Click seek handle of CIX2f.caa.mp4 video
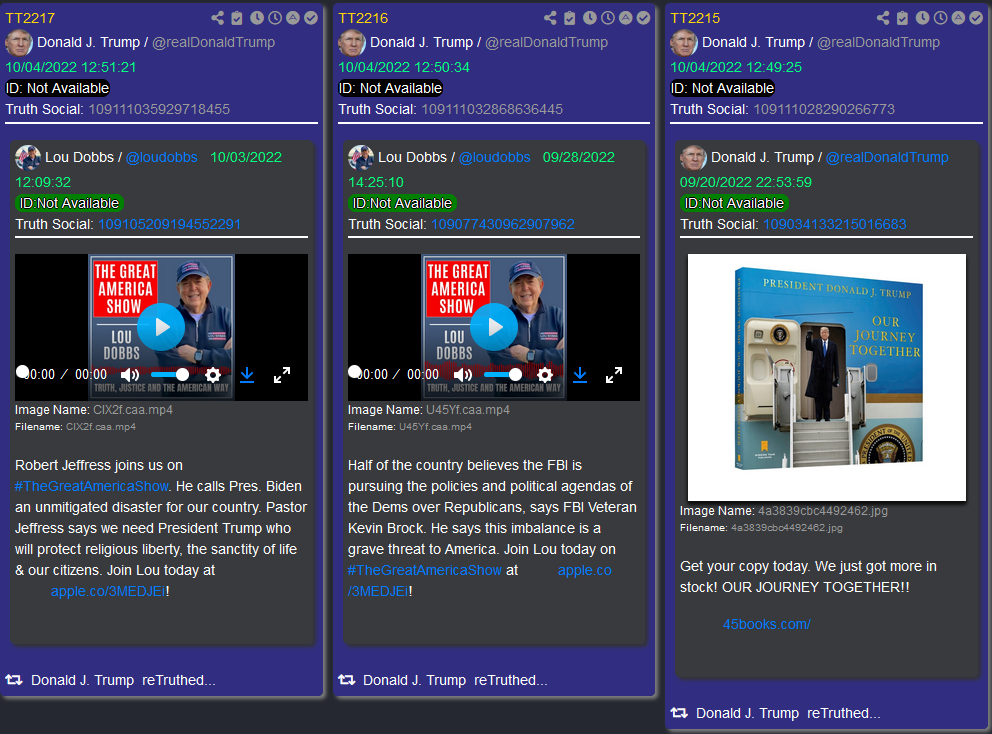The height and width of the screenshot is (734, 992). point(22,371)
